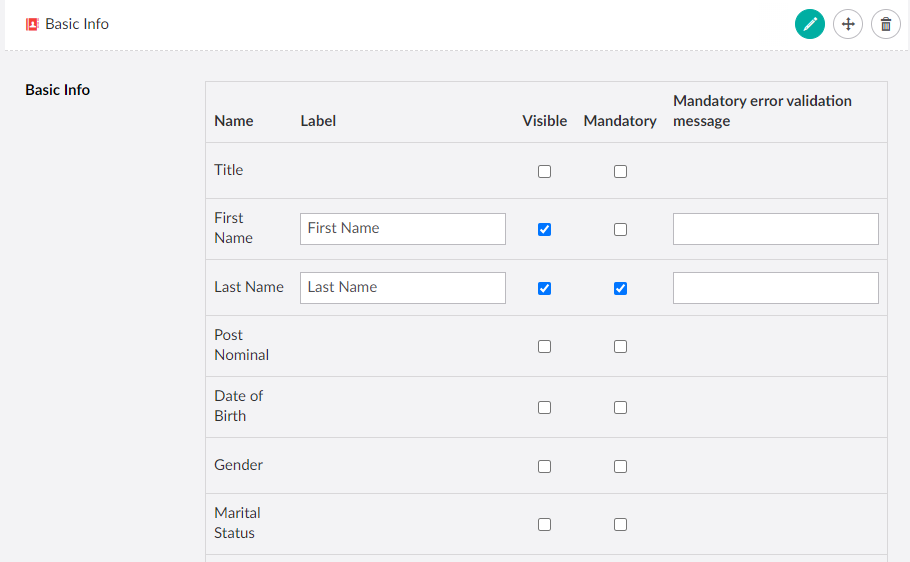Image resolution: width=910 pixels, height=562 pixels.
Task: Mark First Name as Mandatory
Action: 620,229
